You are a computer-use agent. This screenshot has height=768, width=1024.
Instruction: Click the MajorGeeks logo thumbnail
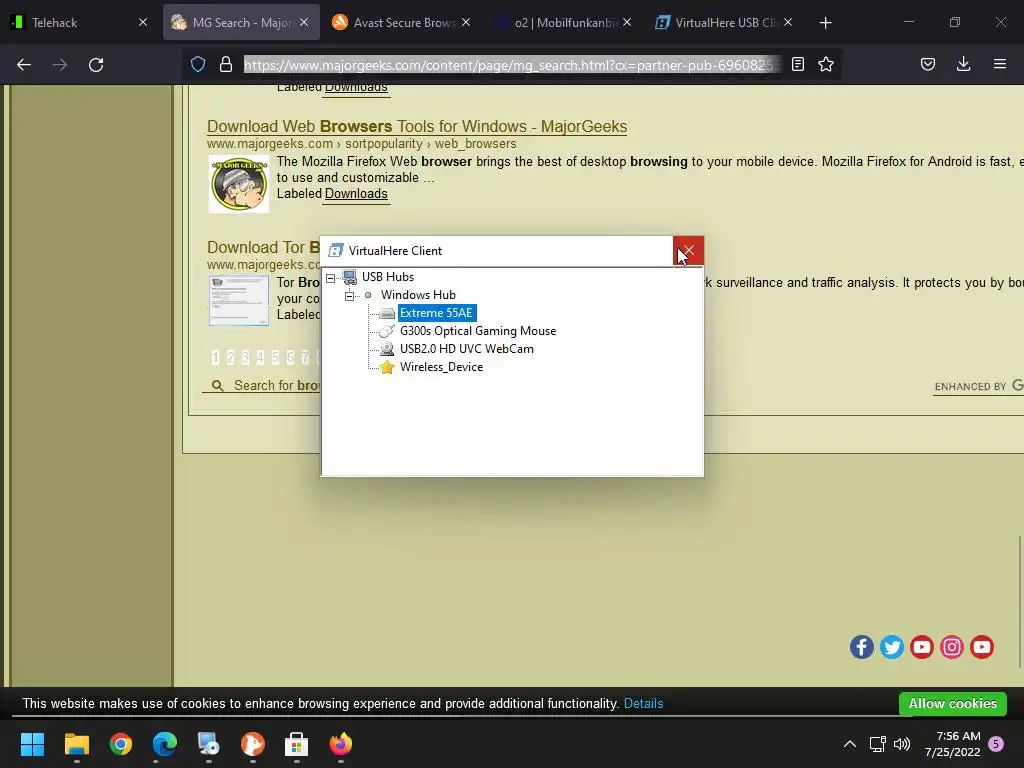(239, 184)
